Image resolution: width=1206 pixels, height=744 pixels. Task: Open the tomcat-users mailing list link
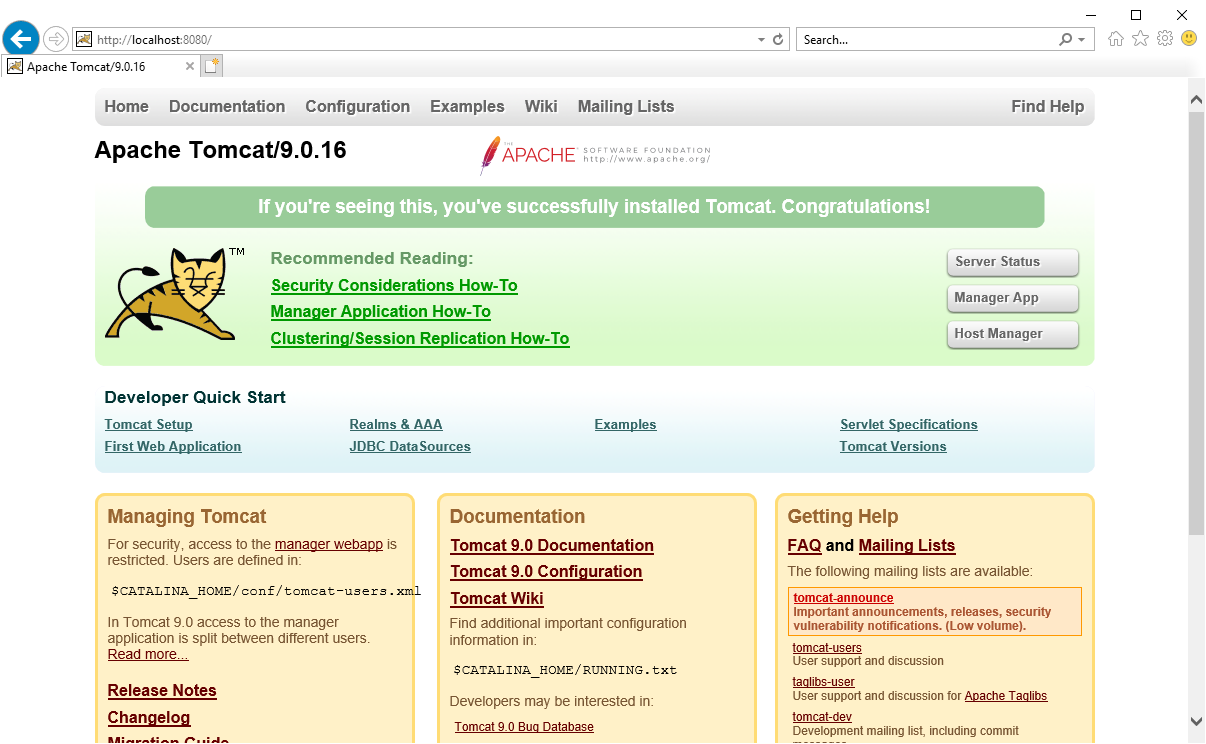pos(827,648)
